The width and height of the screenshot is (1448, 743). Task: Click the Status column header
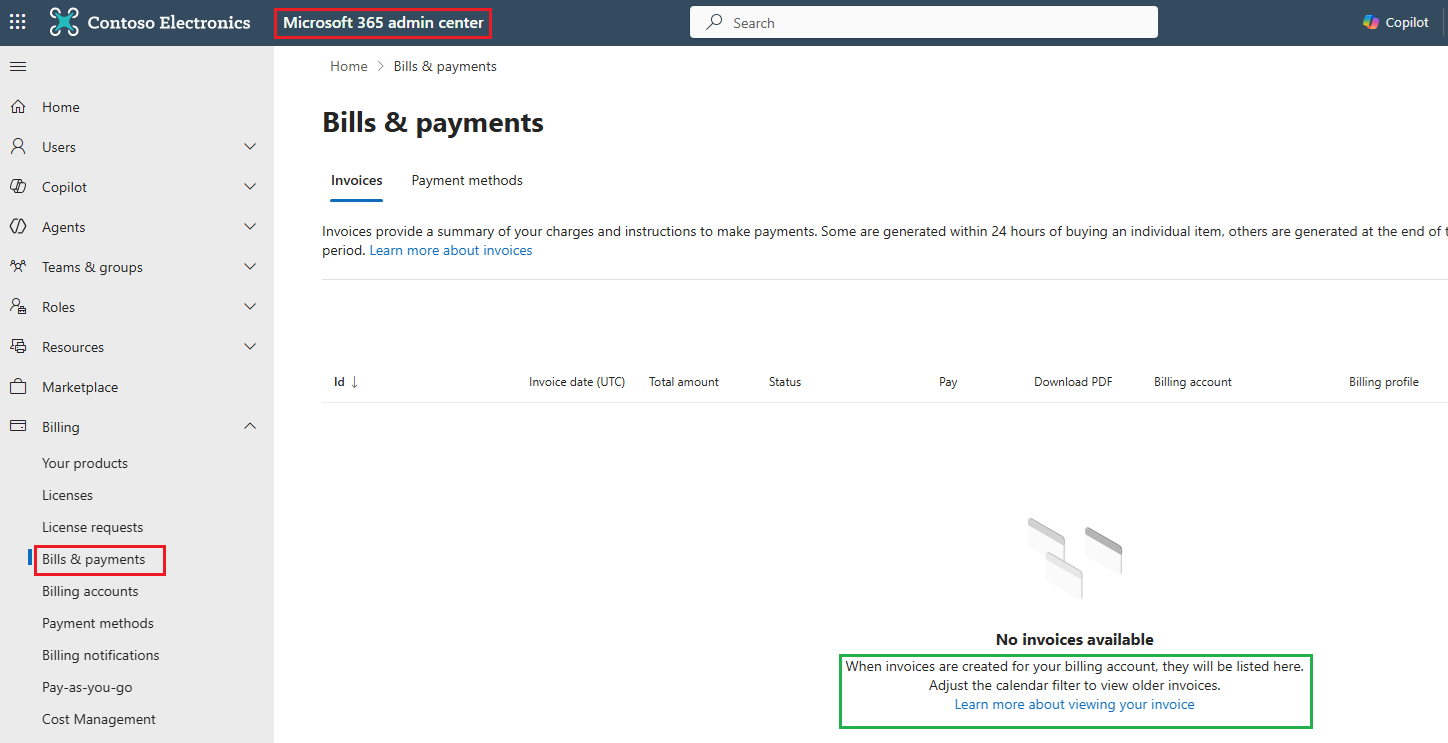pos(785,382)
